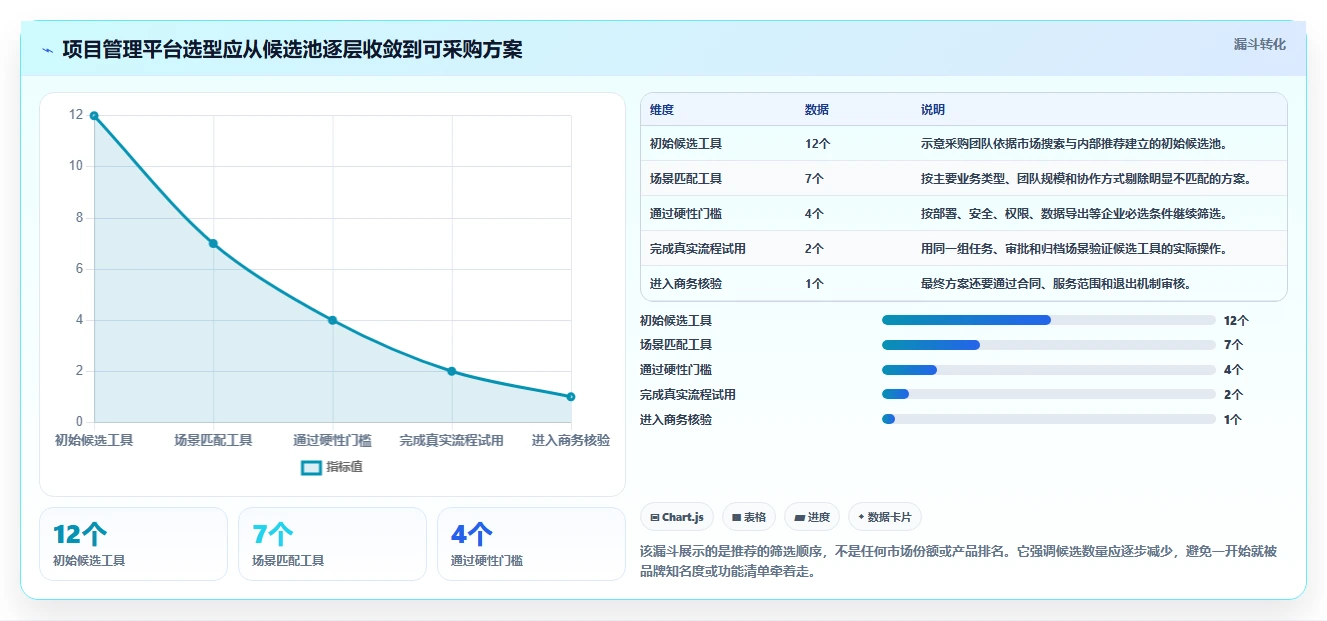Click the 进入商务核验 progress row label

click(676, 420)
